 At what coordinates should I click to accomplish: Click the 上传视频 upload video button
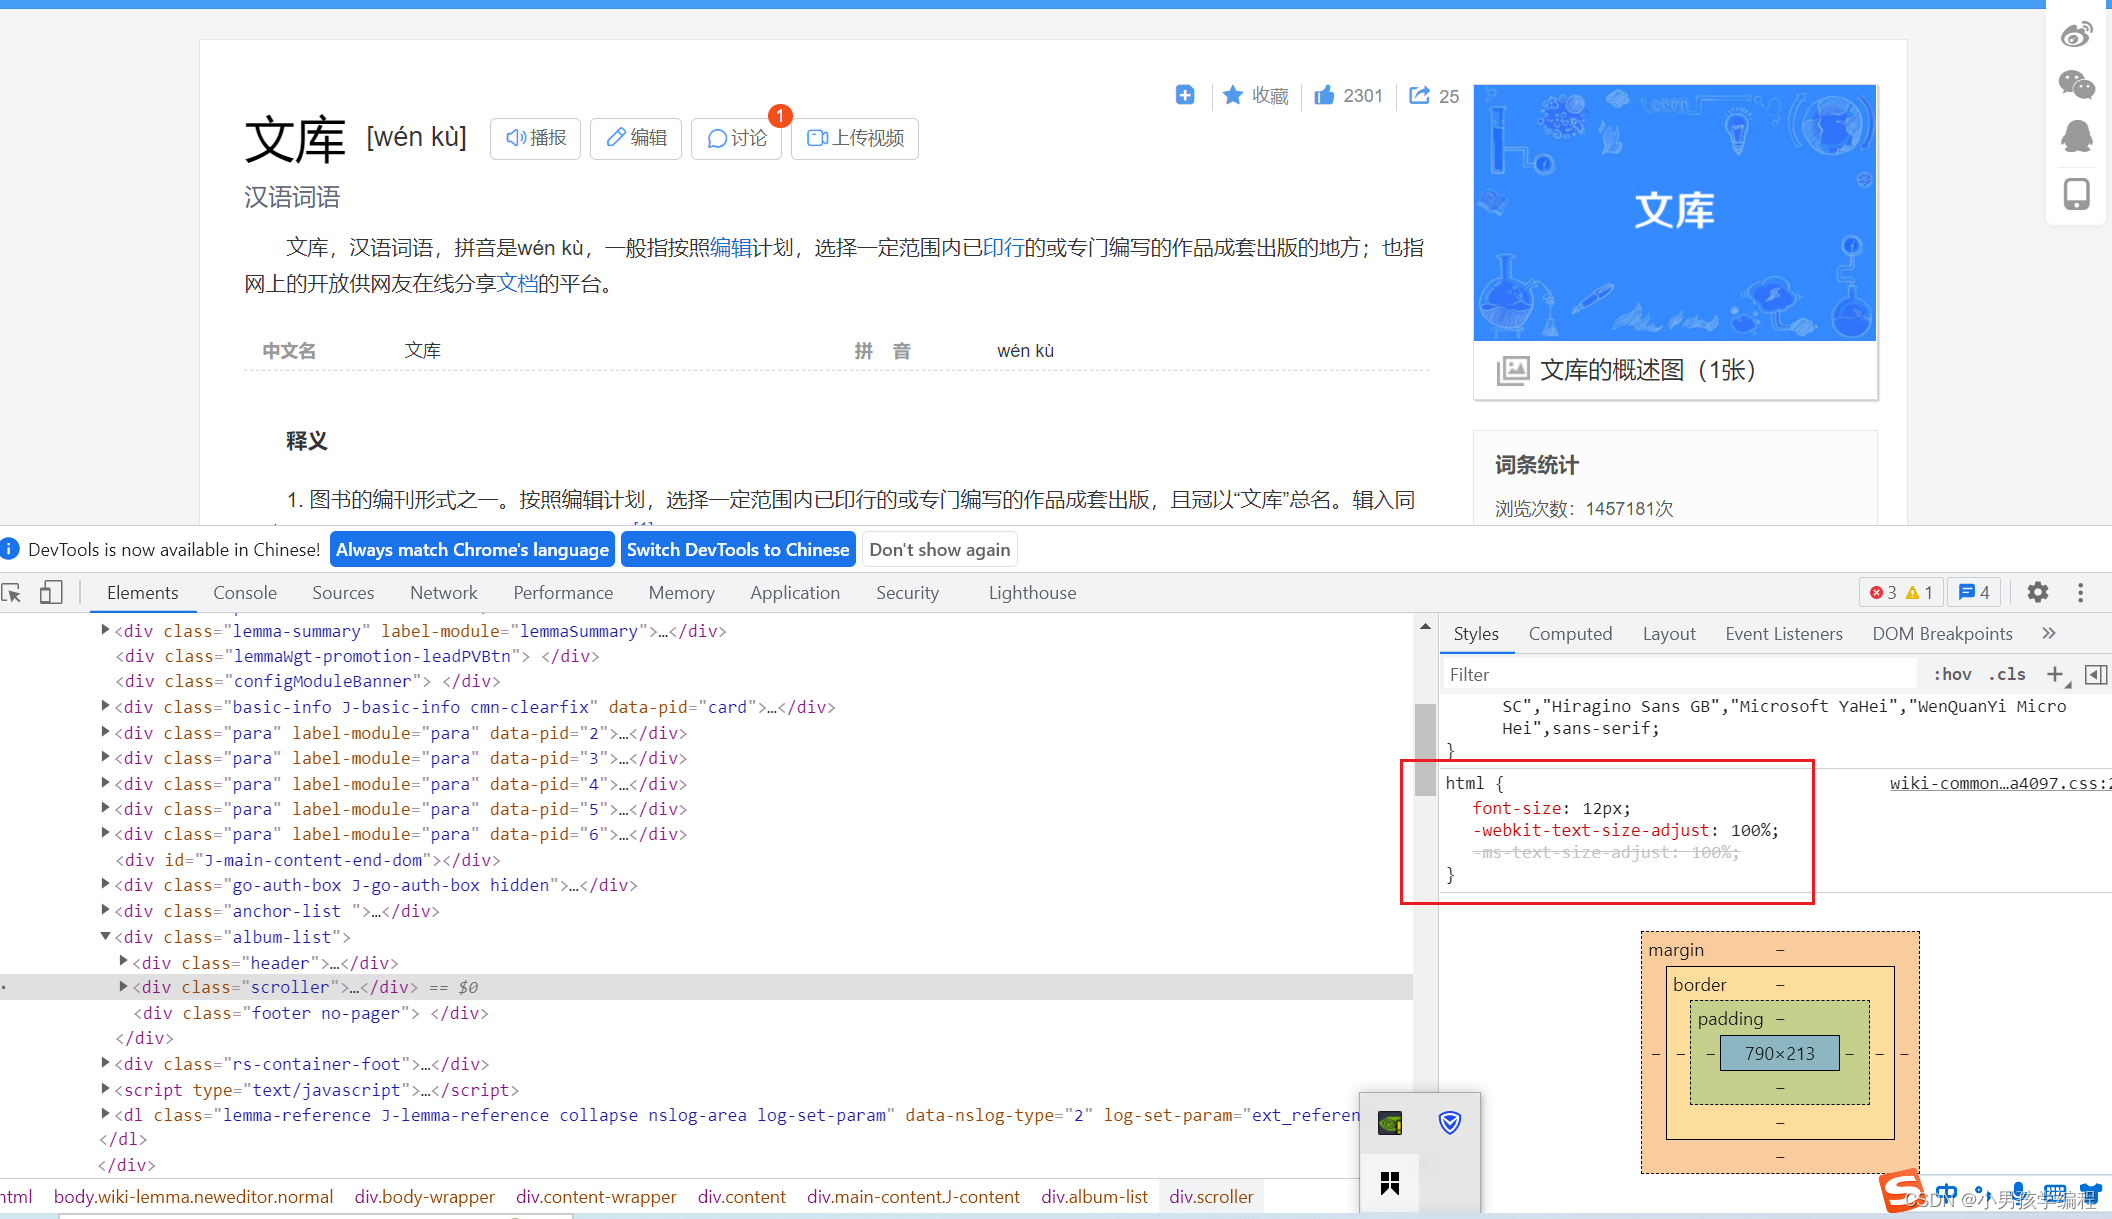[x=855, y=138]
